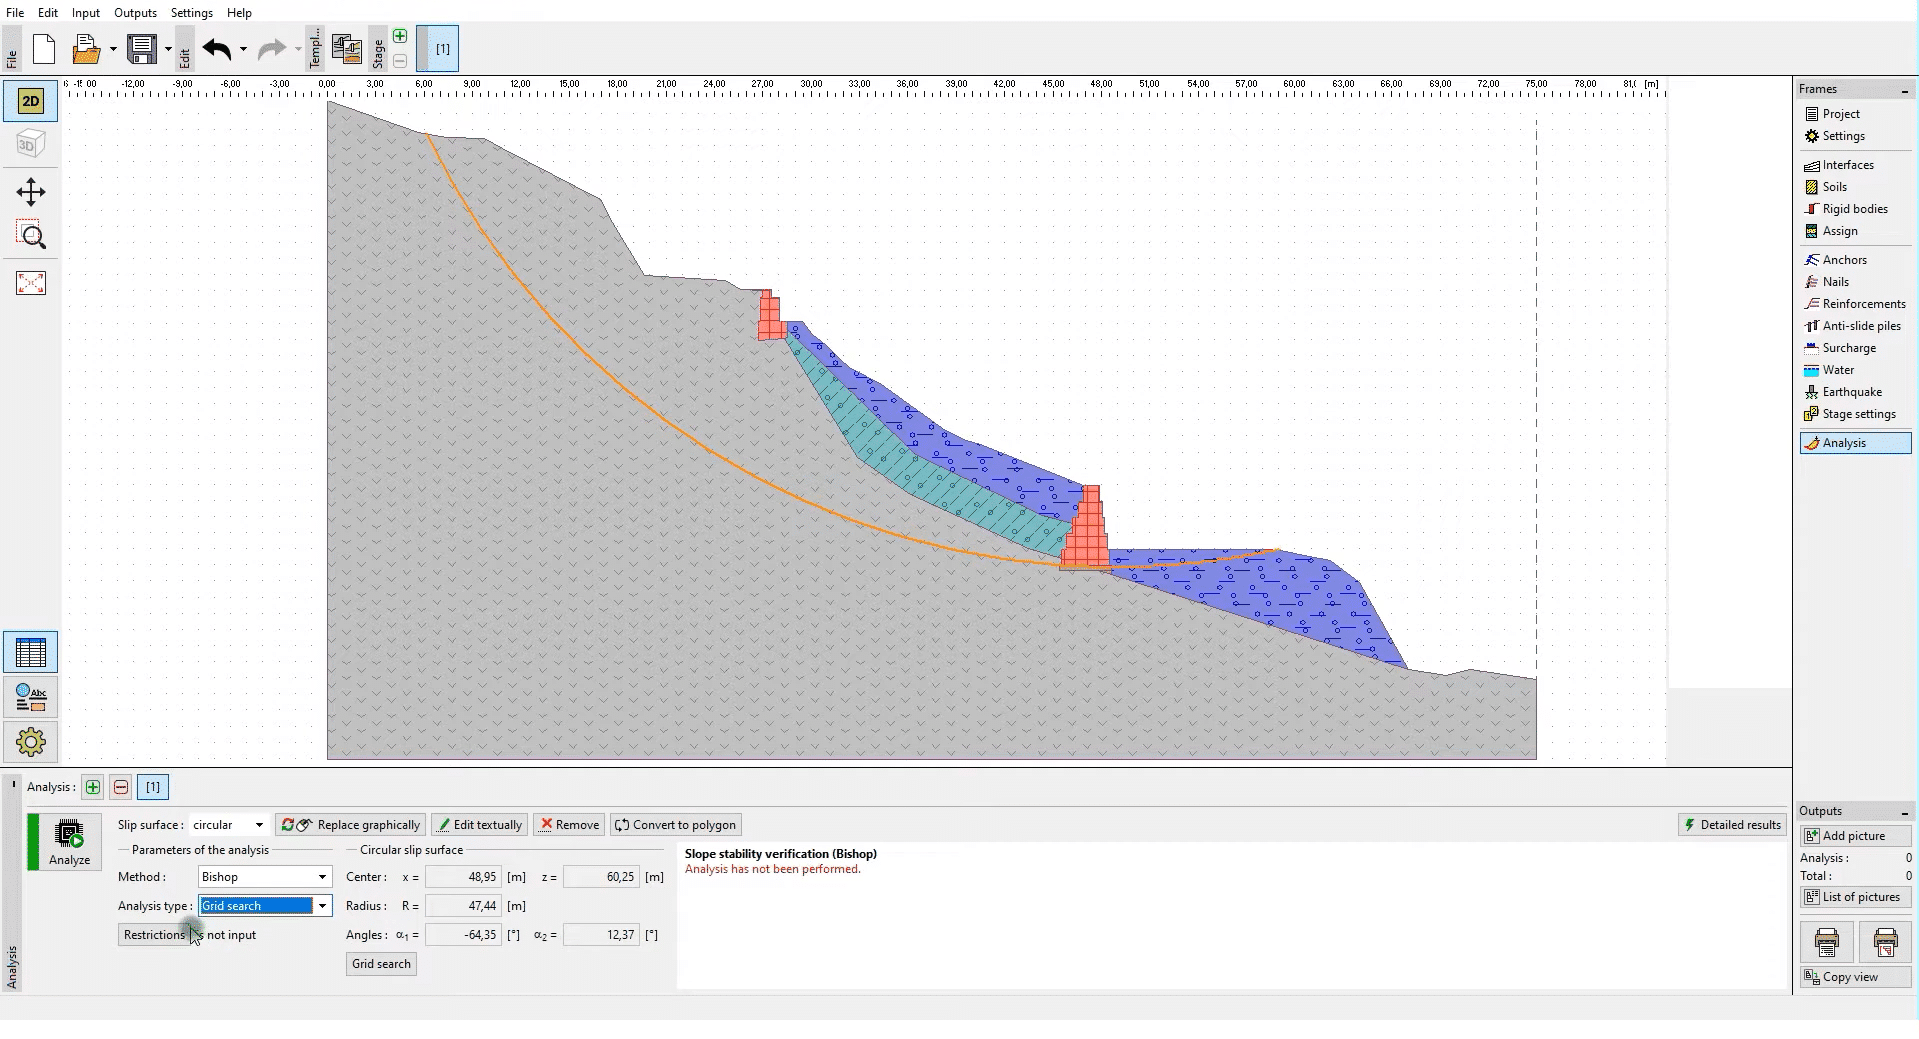Viewport: 1919px width, 1039px height.
Task: Open the Input menu
Action: [x=85, y=13]
